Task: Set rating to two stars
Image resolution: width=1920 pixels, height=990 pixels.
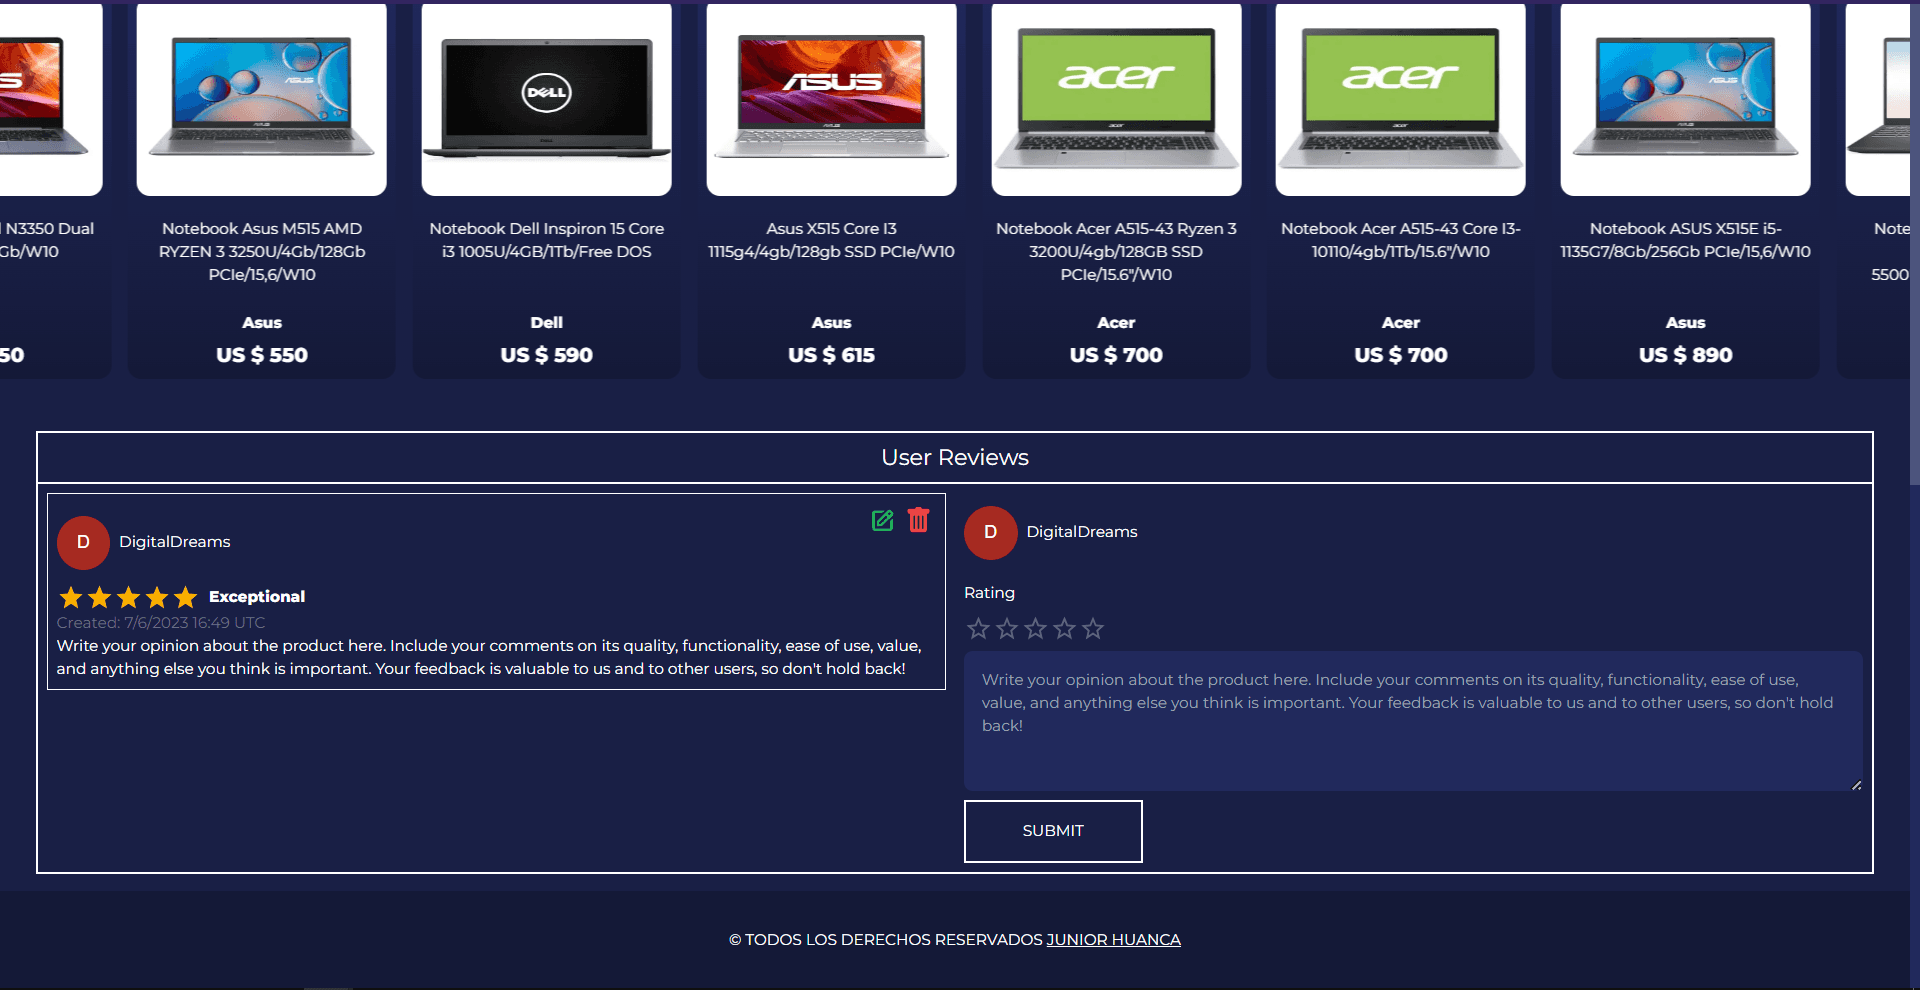Action: tap(1007, 629)
